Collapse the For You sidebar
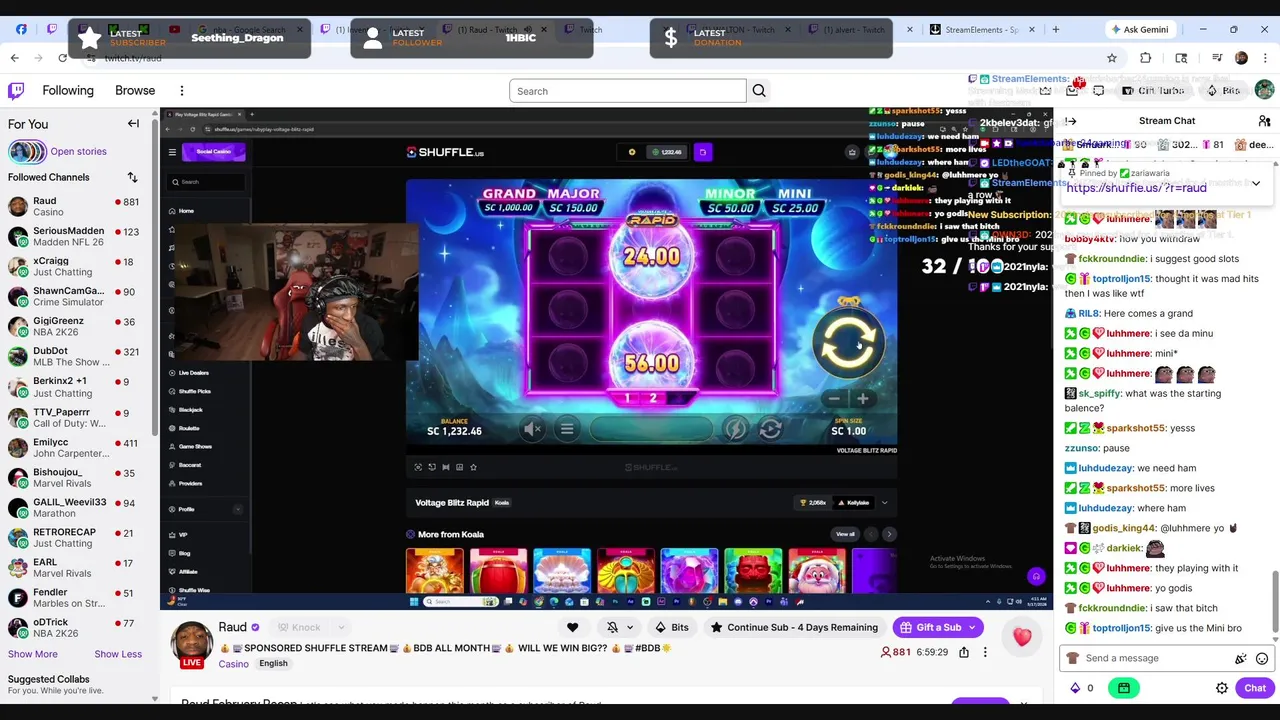1280x720 pixels. tap(133, 124)
